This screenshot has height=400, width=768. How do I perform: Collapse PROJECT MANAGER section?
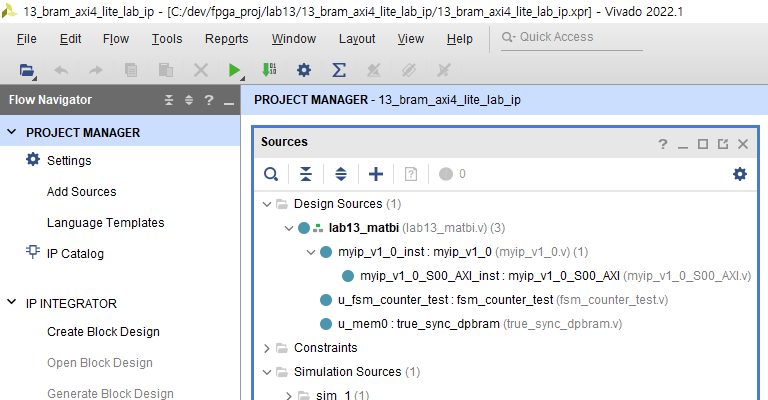(12, 132)
